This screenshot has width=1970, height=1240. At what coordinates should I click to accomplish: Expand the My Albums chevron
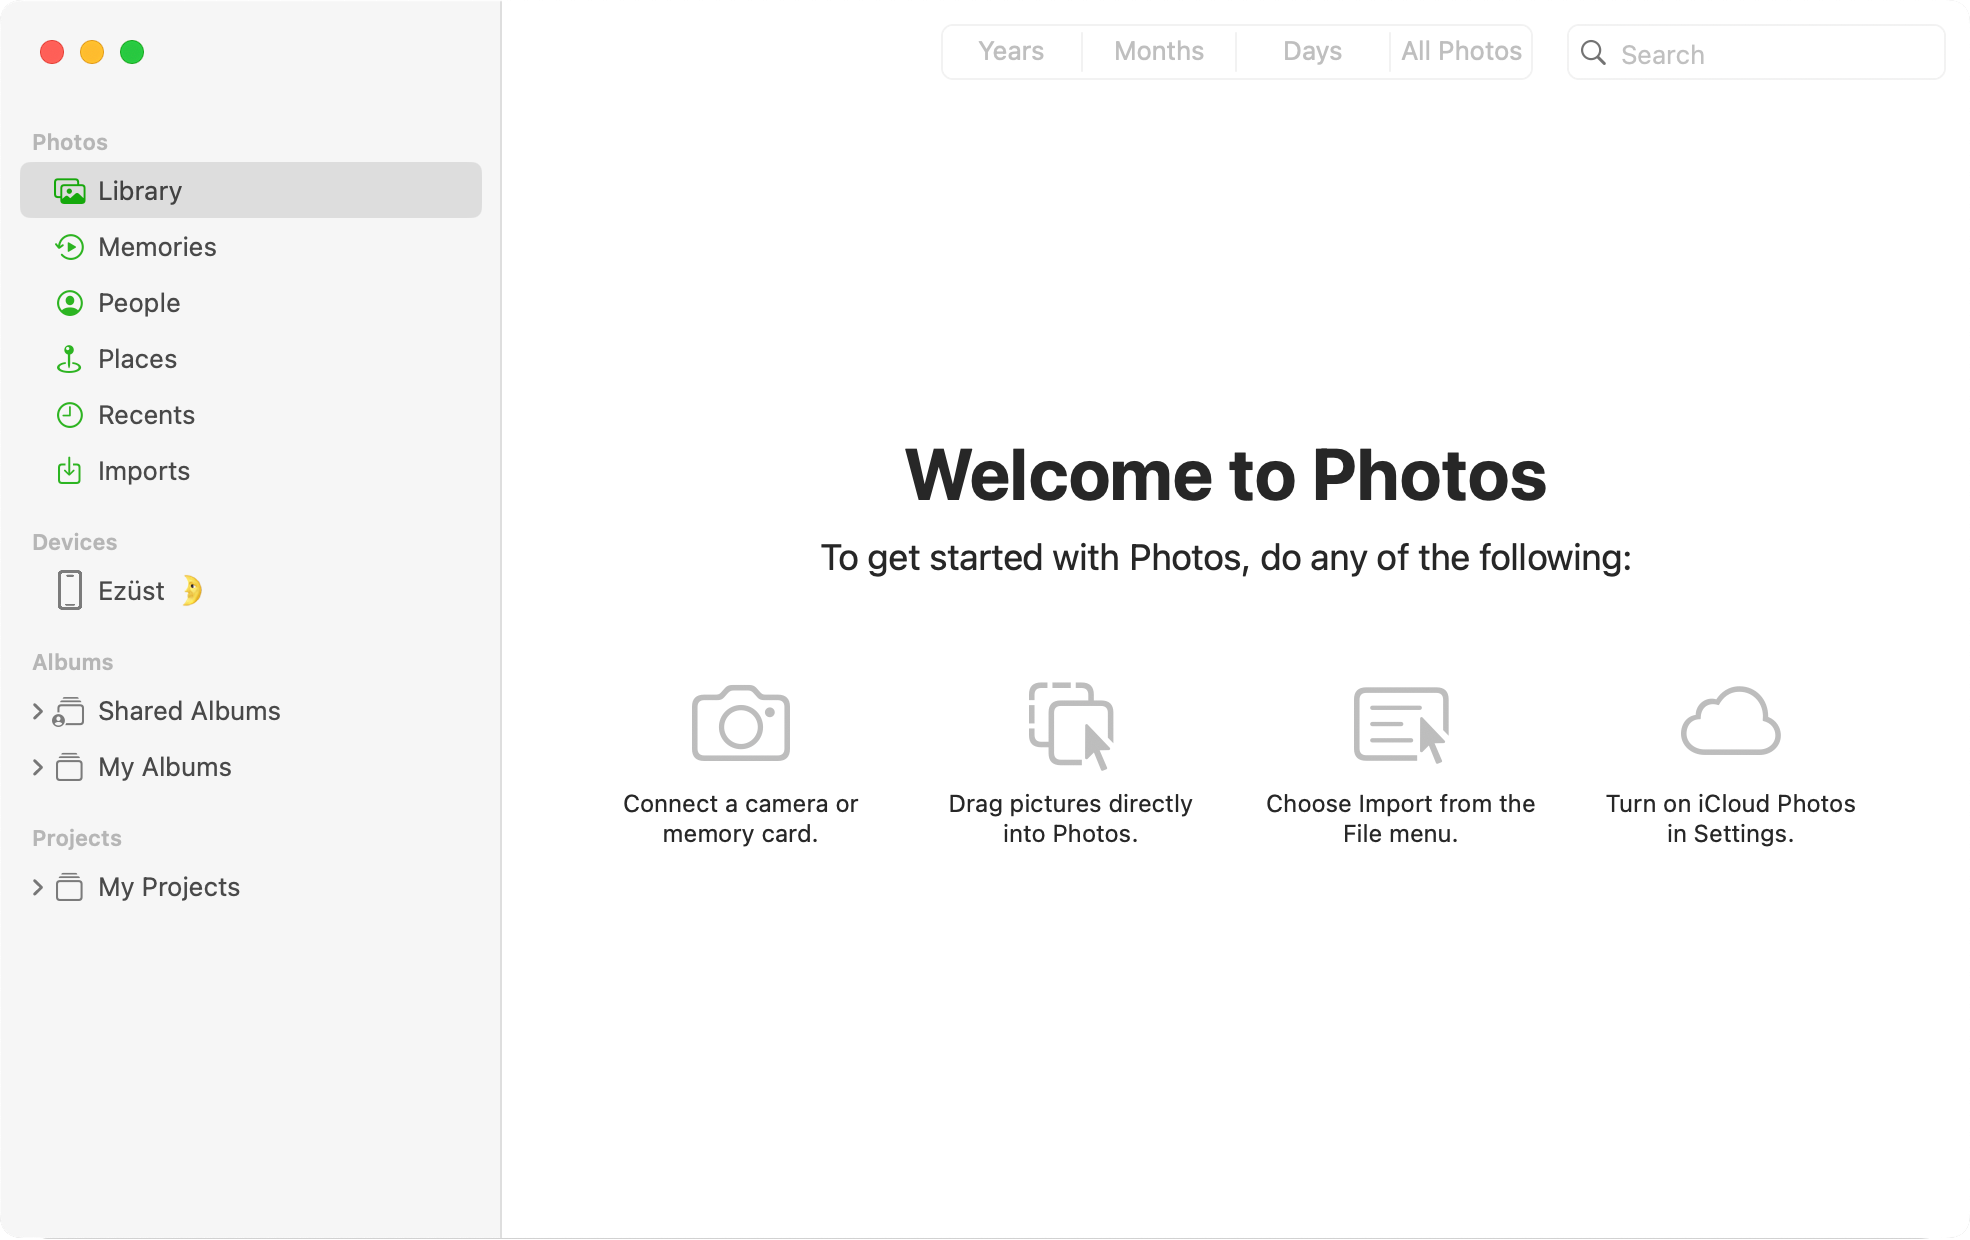tap(37, 767)
